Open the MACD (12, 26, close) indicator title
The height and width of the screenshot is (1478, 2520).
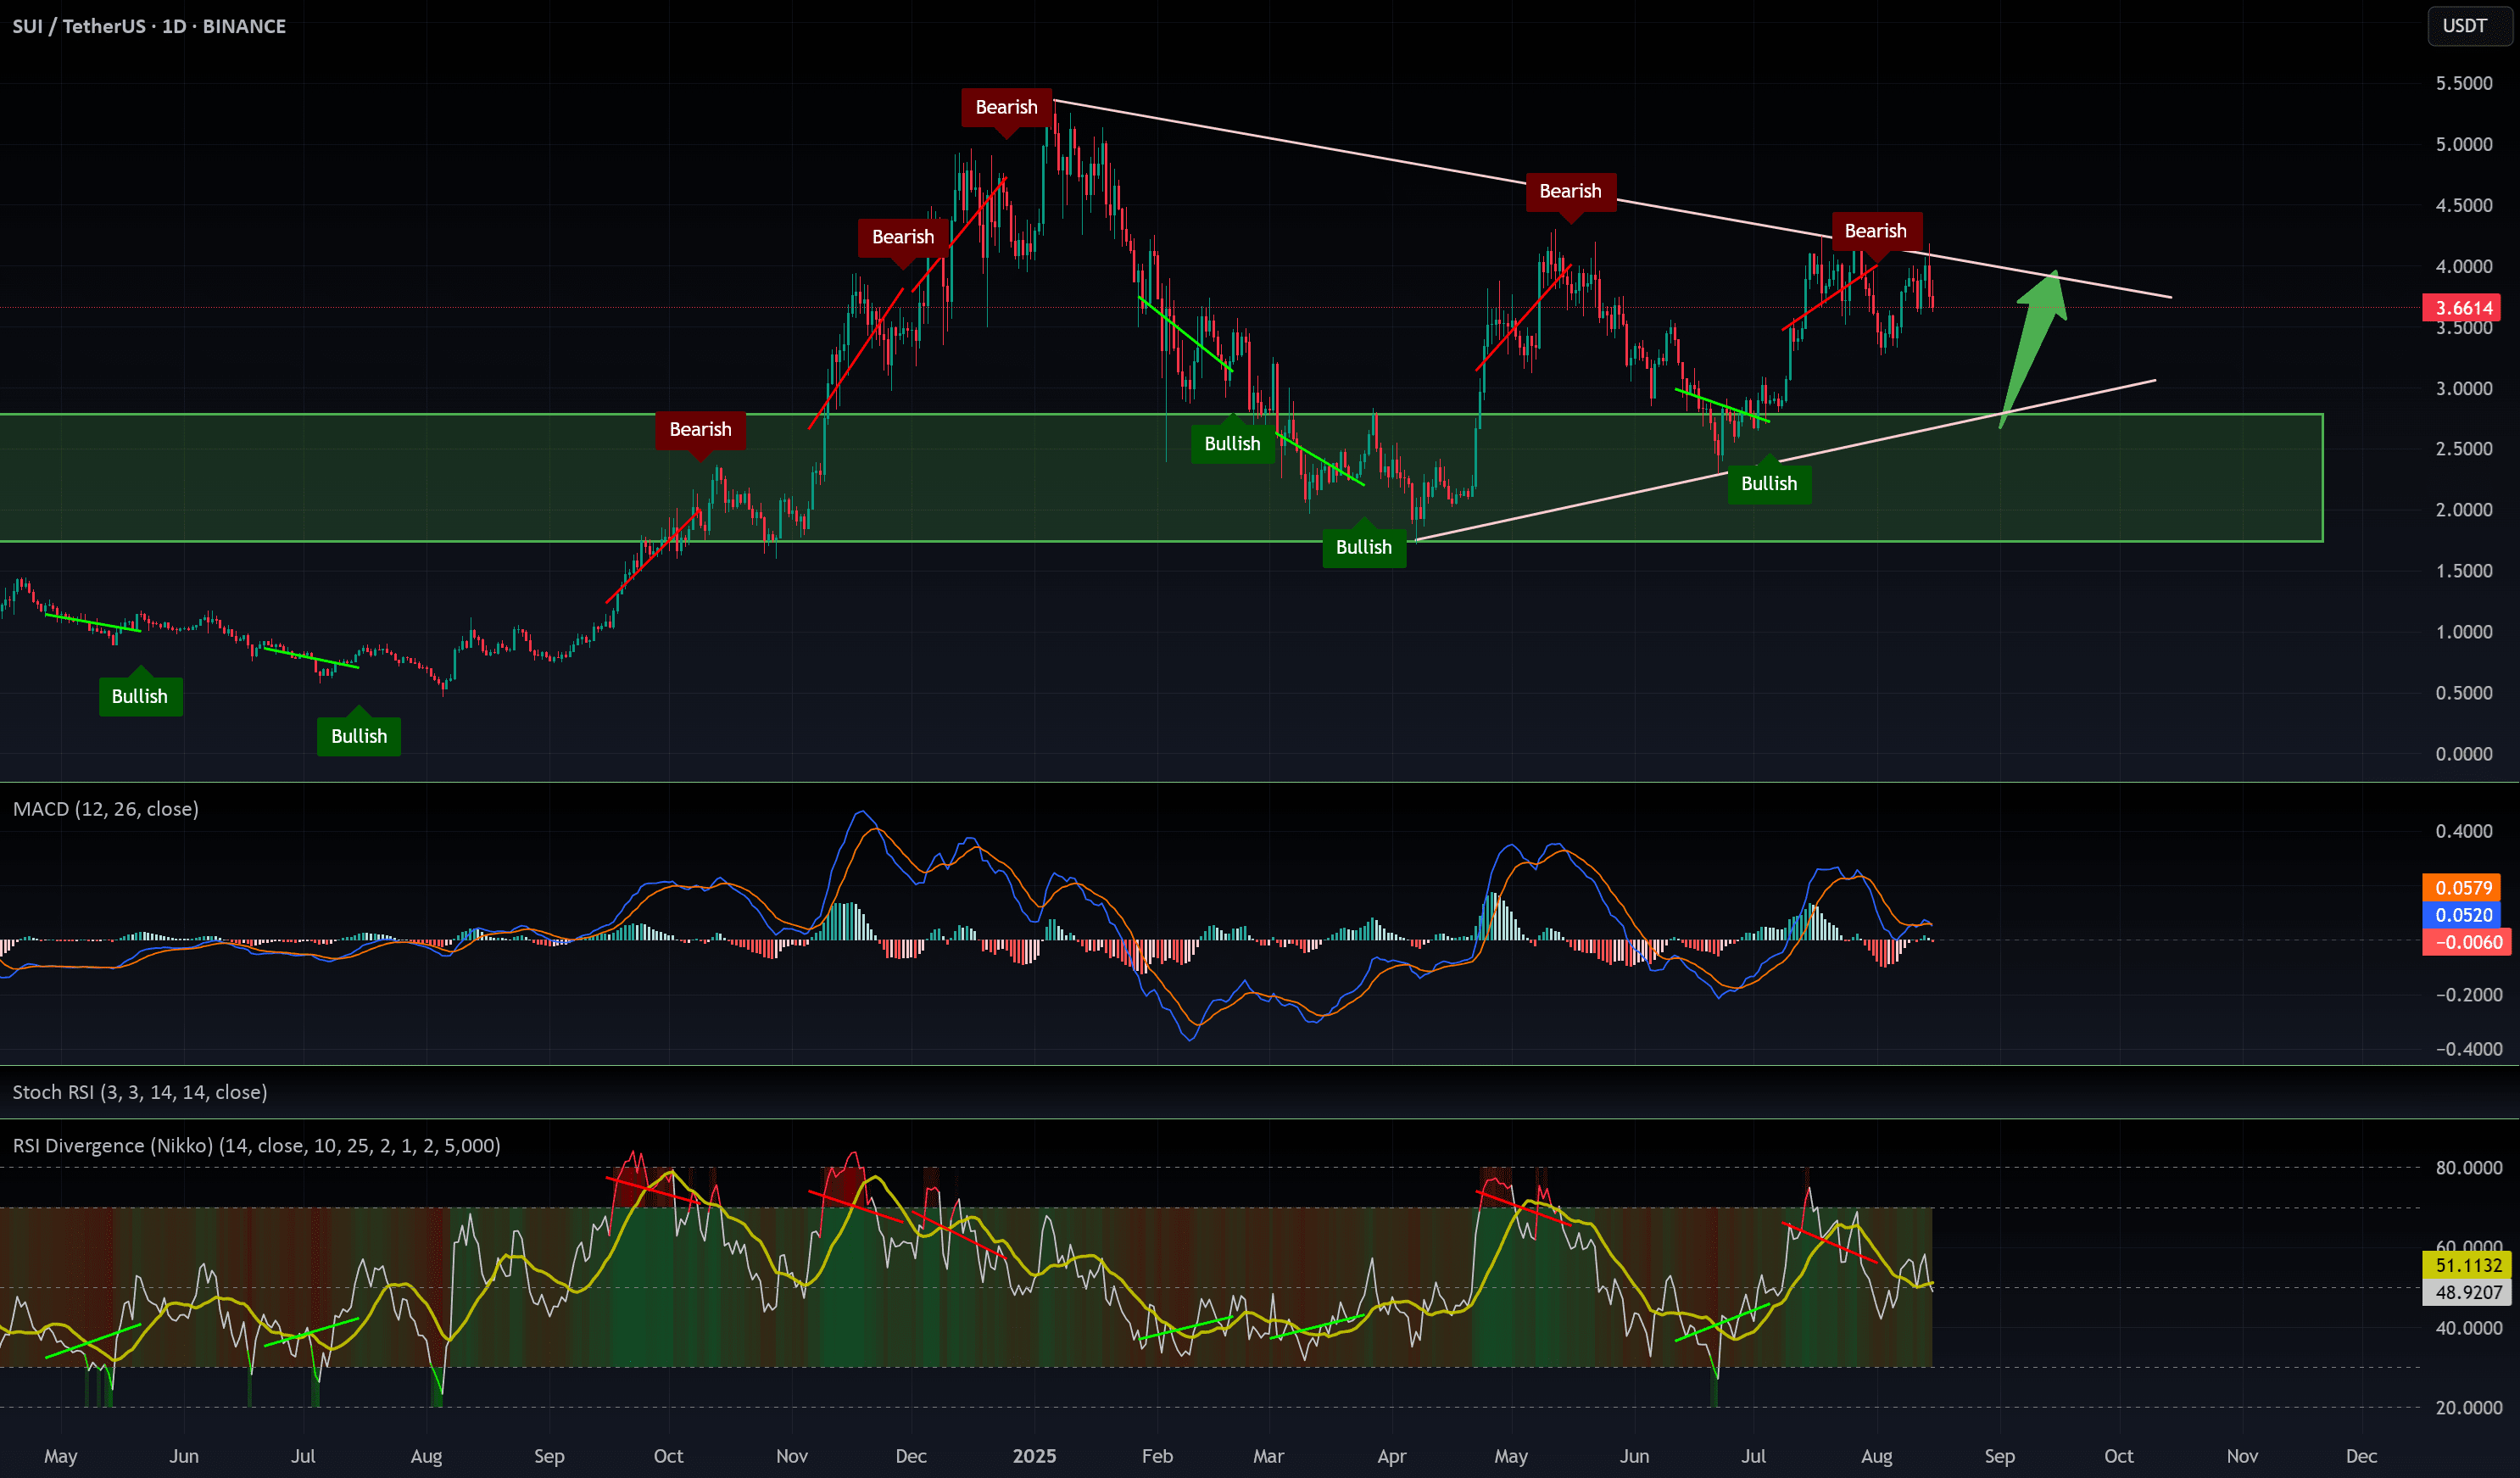click(x=106, y=809)
